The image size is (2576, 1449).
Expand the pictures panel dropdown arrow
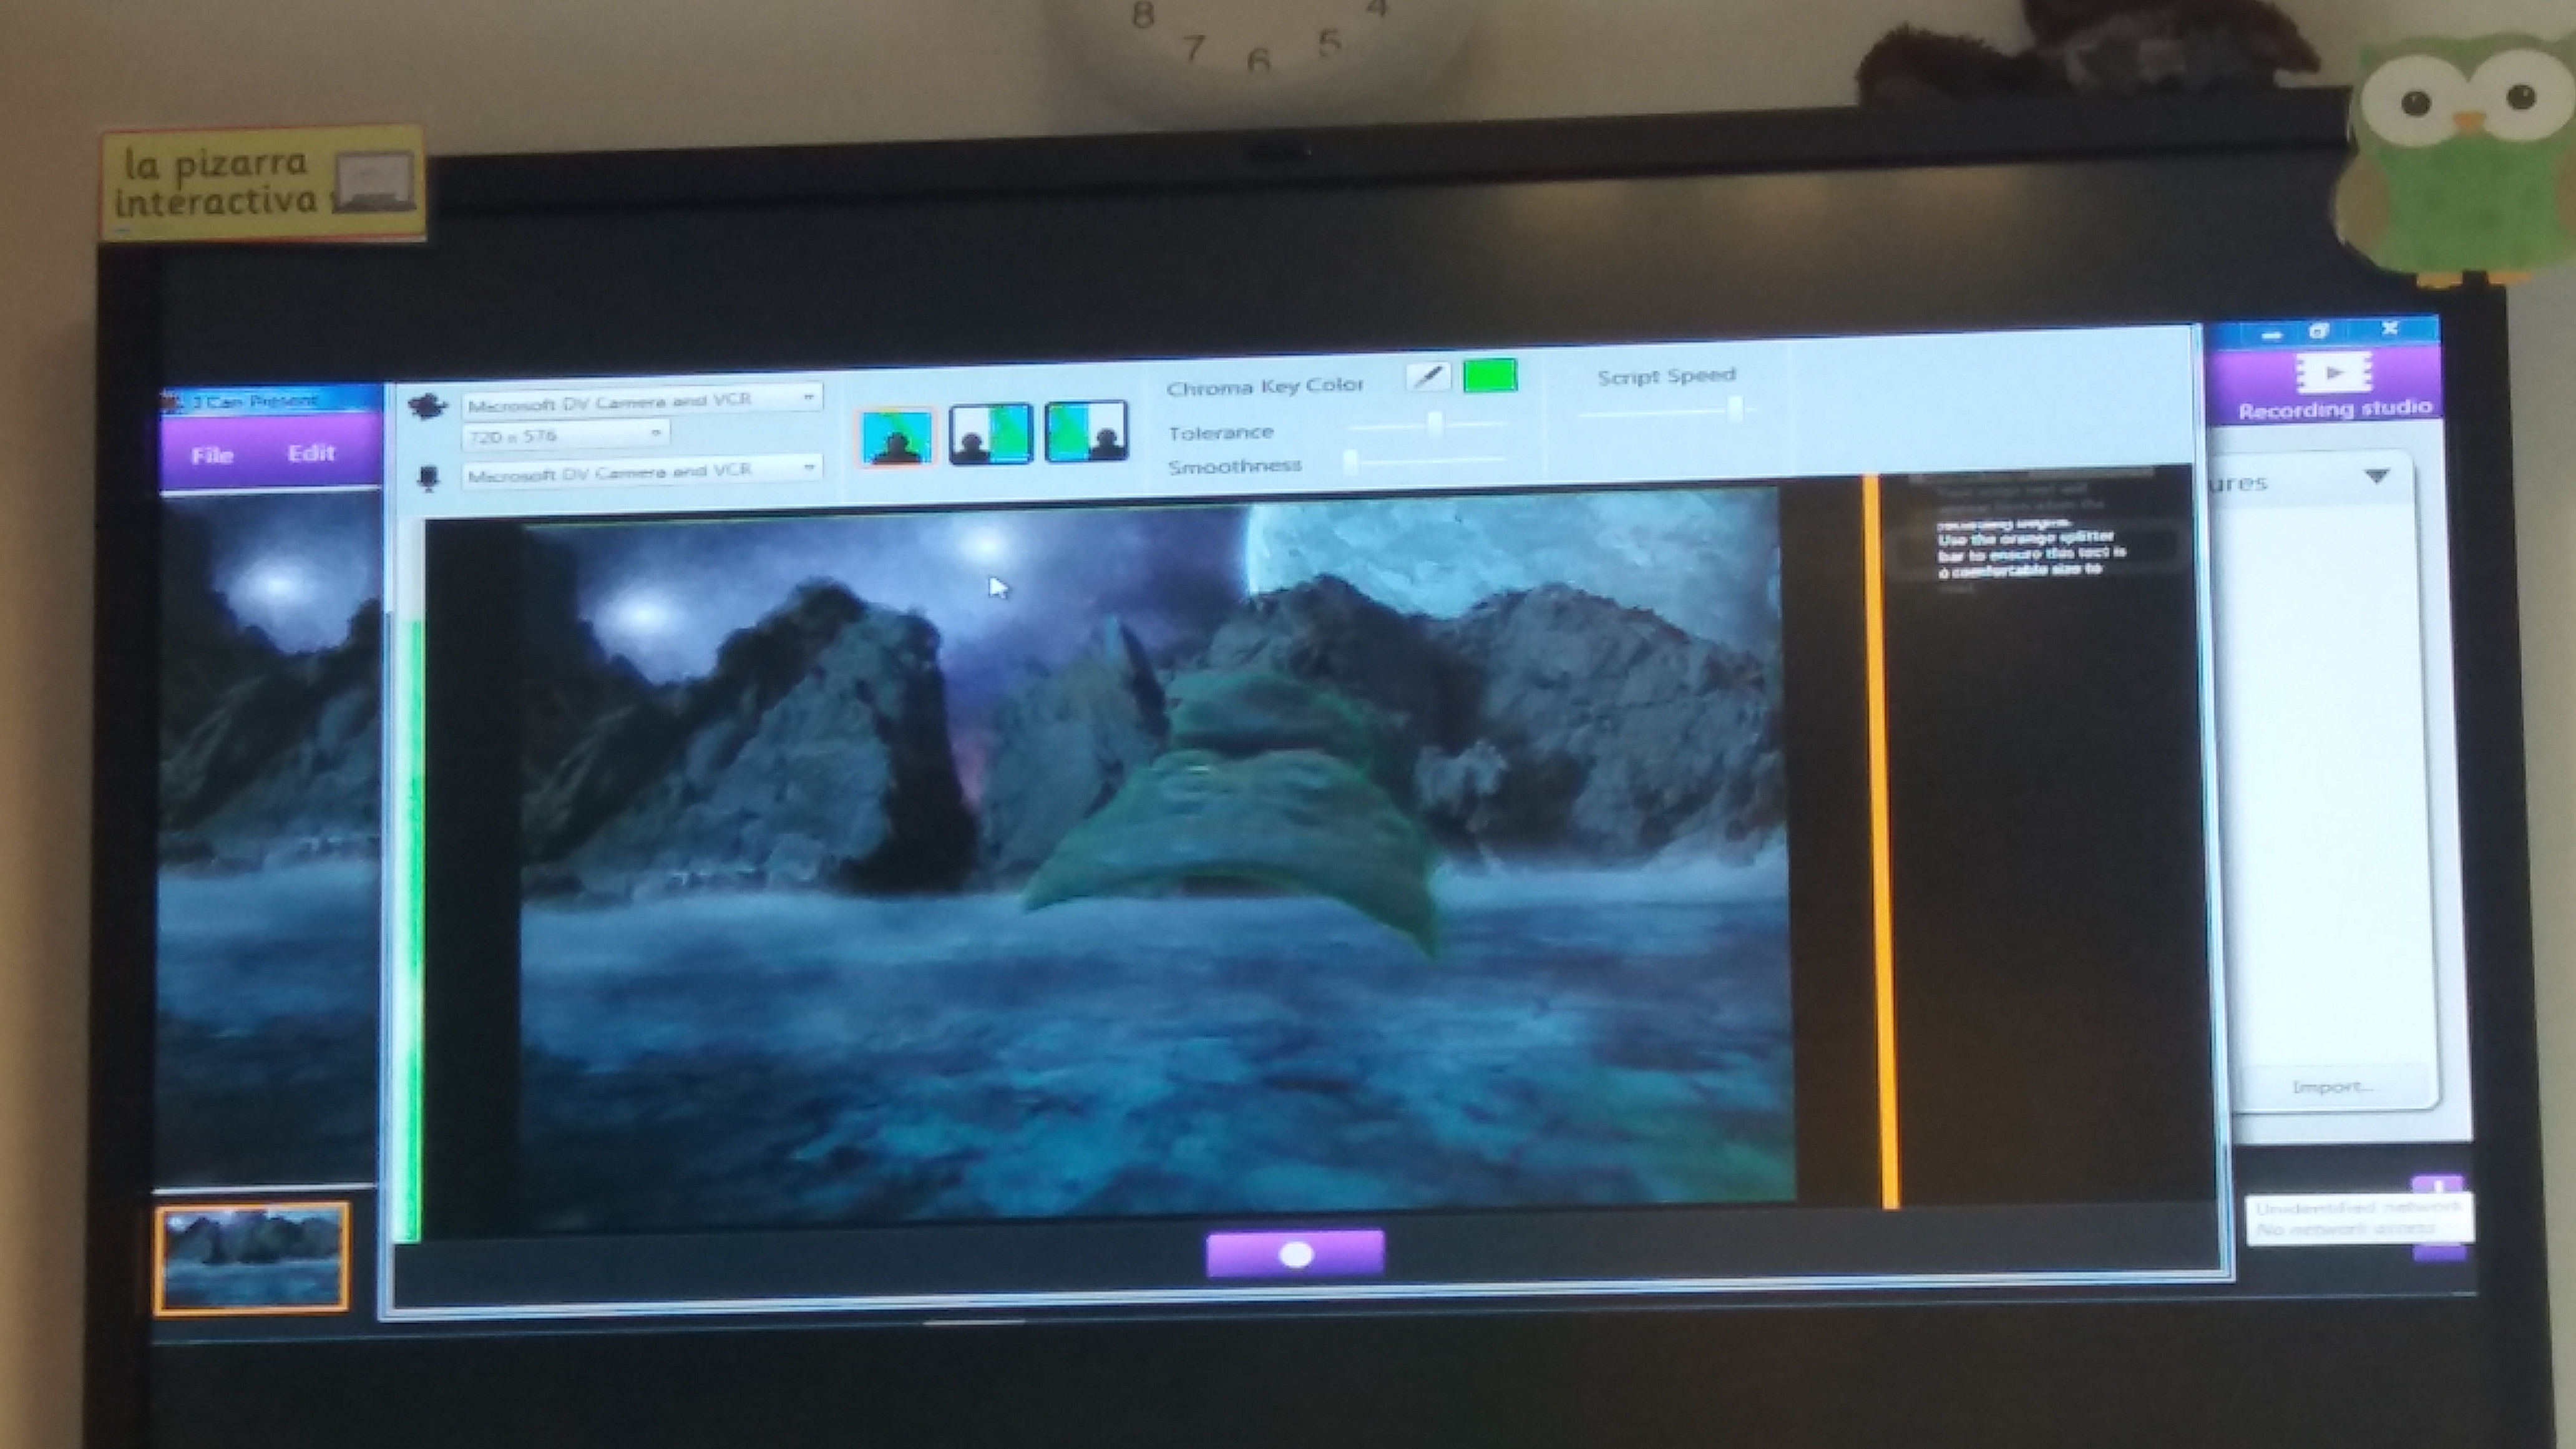(2377, 477)
